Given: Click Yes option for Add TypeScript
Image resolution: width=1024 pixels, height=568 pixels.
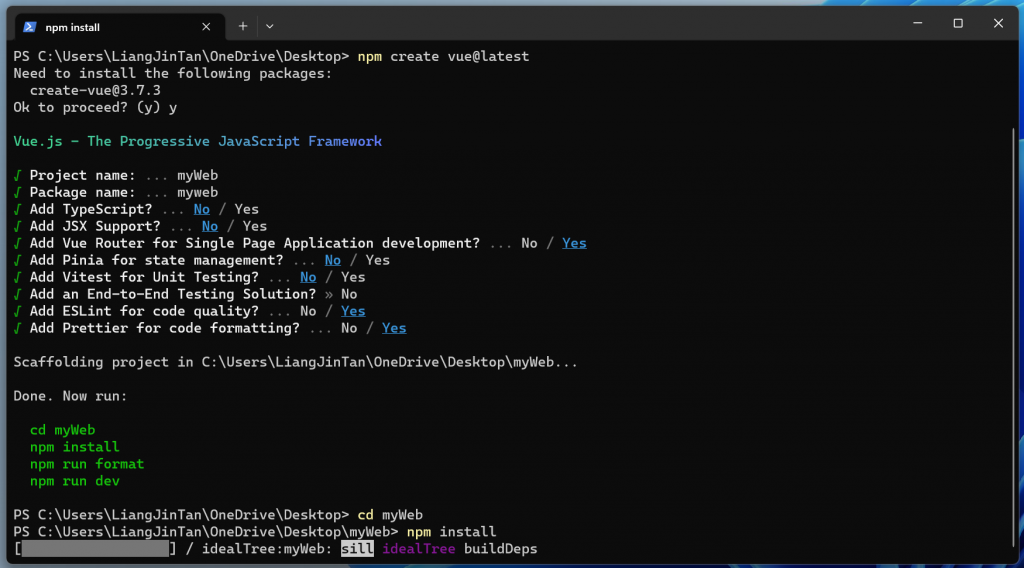Looking at the screenshot, I should pos(247,209).
